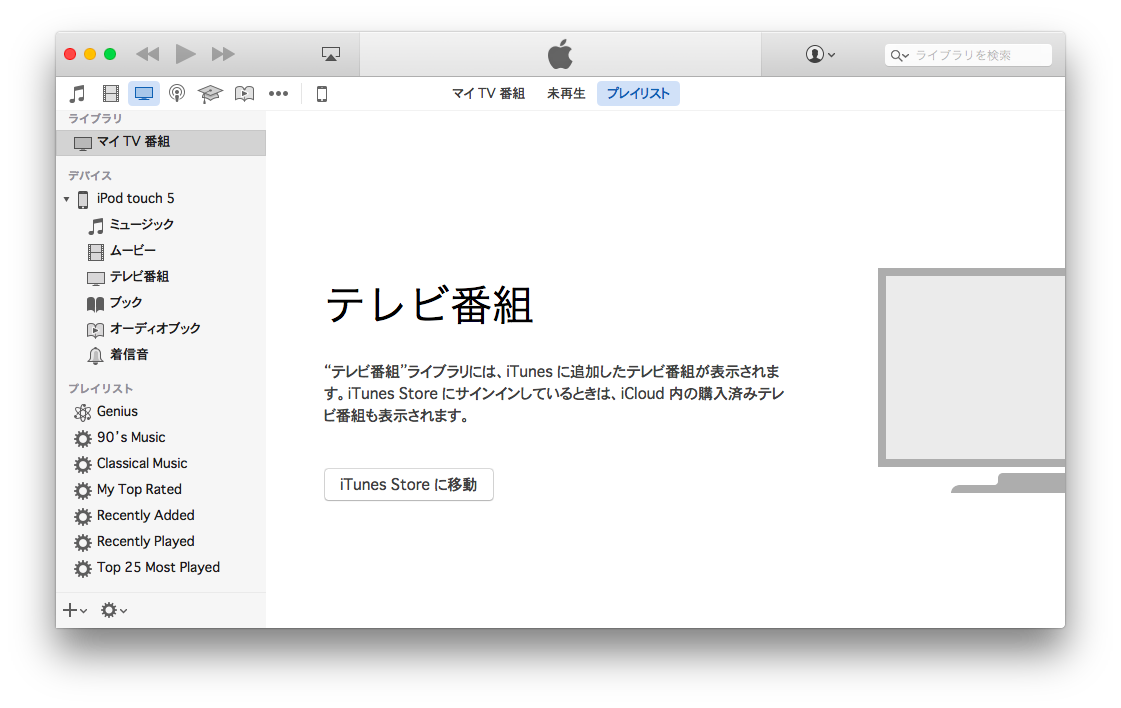Open the iTunes U graduation cap icon
The image size is (1121, 708).
click(210, 94)
